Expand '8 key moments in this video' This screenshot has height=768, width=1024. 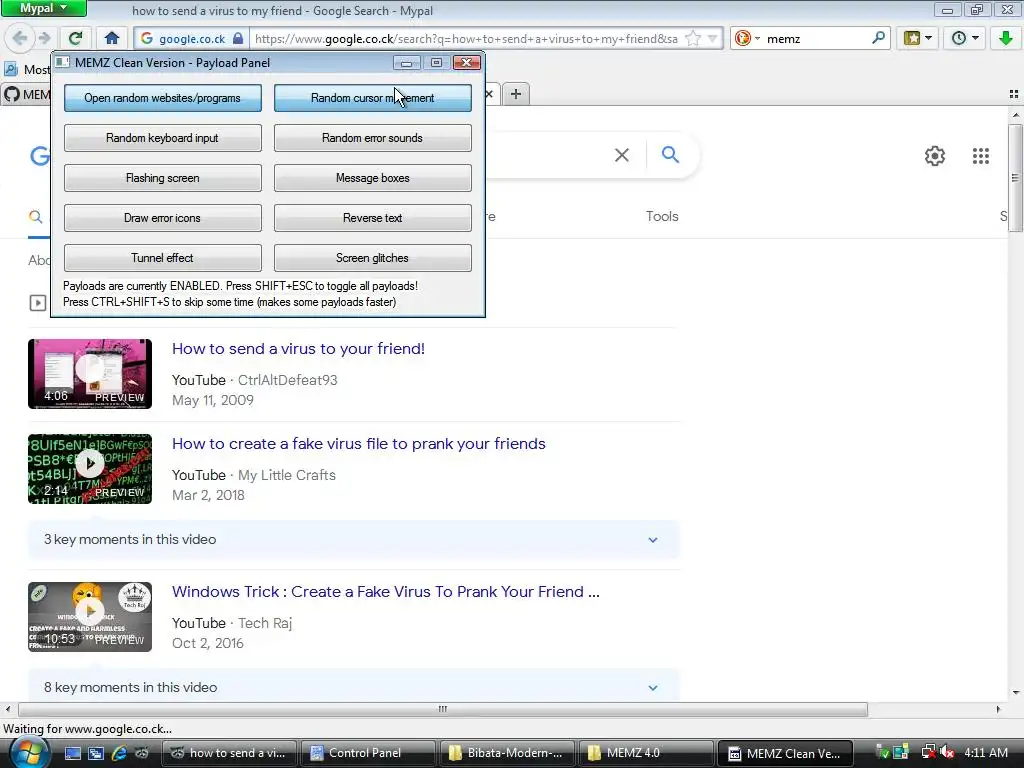point(353,687)
